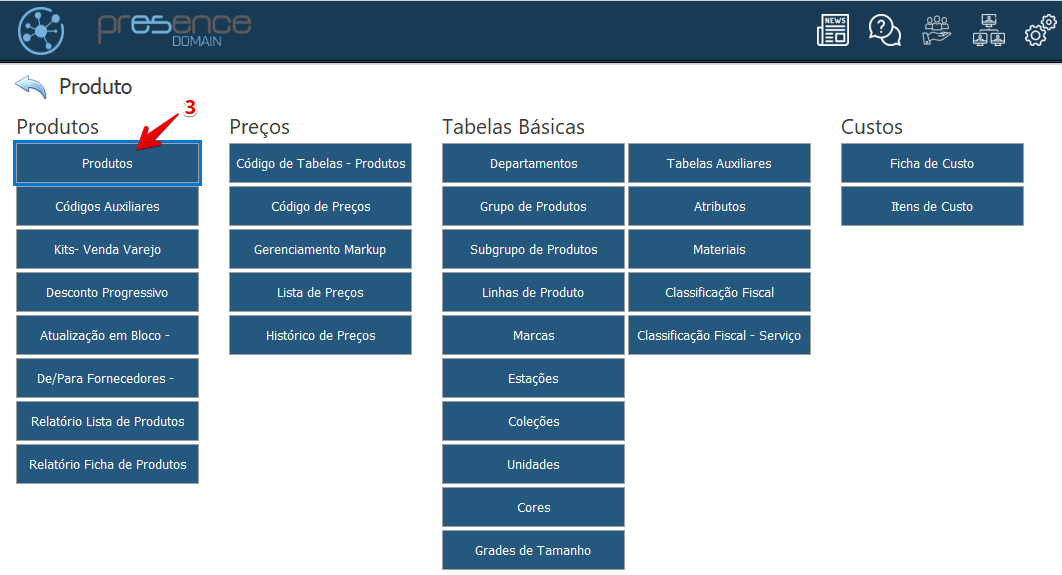
Task: View Histórico de Preços
Action: coord(320,336)
